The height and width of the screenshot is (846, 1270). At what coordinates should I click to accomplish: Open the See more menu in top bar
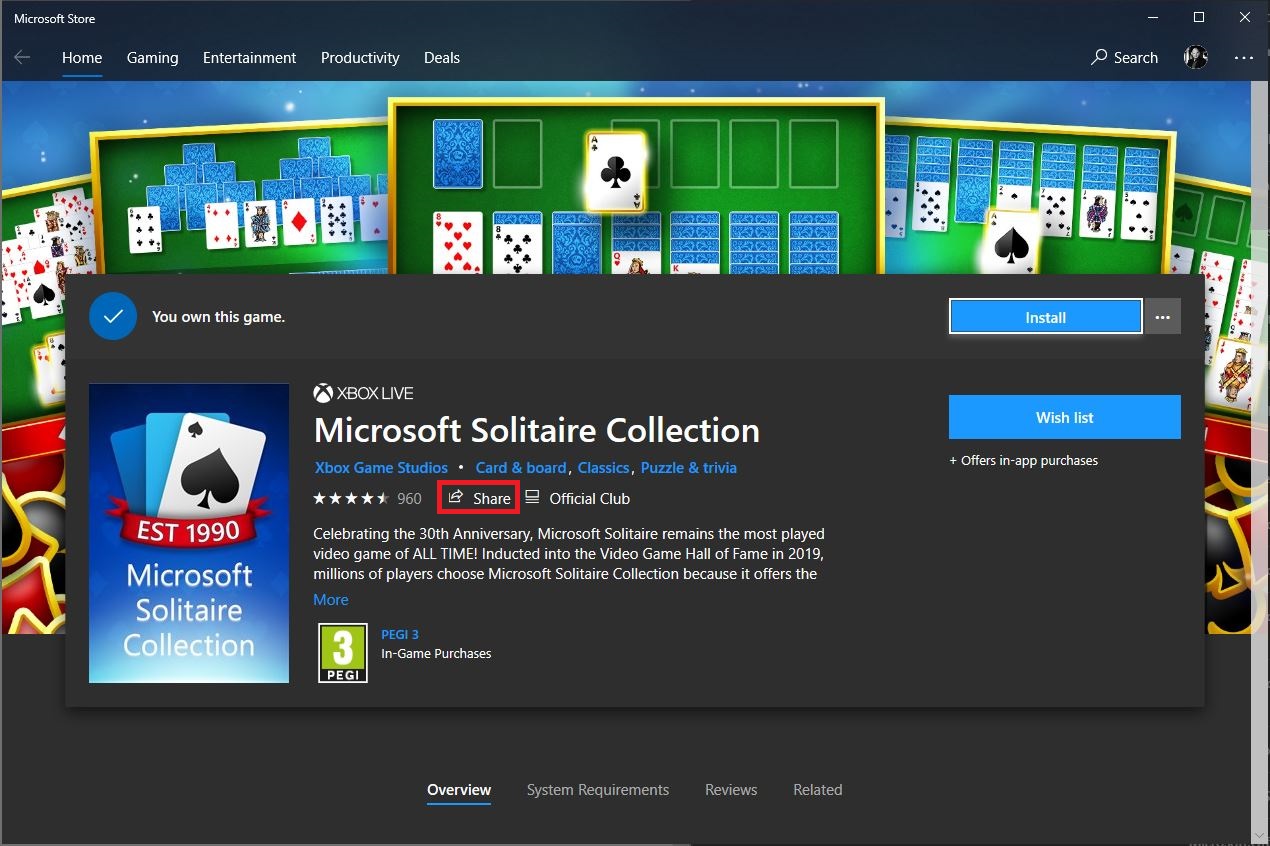pos(1243,58)
